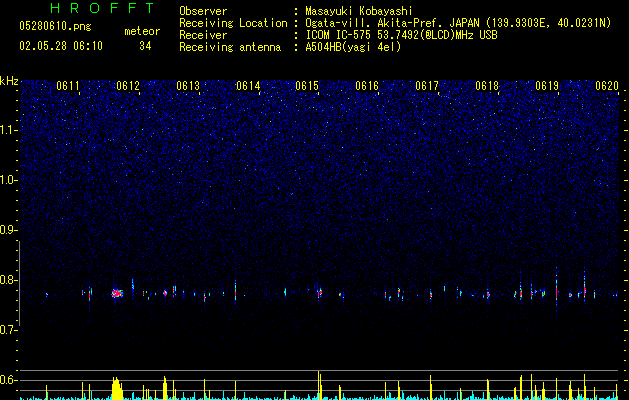The width and height of the screenshot is (629, 400).
Task: Click the 0618 time marker
Action: (487, 86)
